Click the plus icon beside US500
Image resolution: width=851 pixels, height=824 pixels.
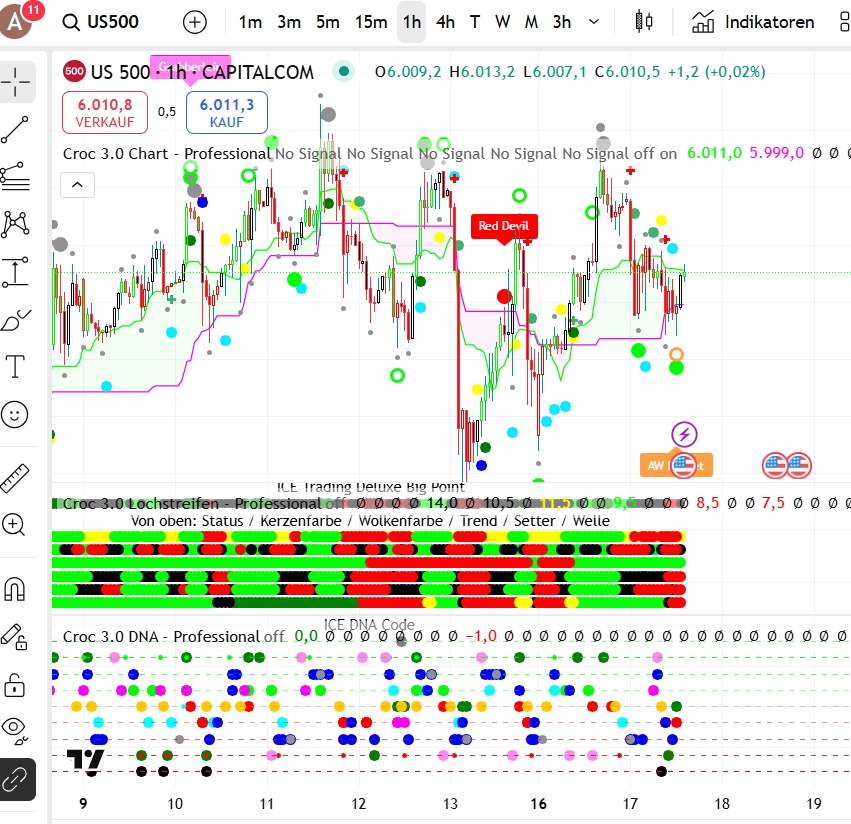(x=195, y=22)
